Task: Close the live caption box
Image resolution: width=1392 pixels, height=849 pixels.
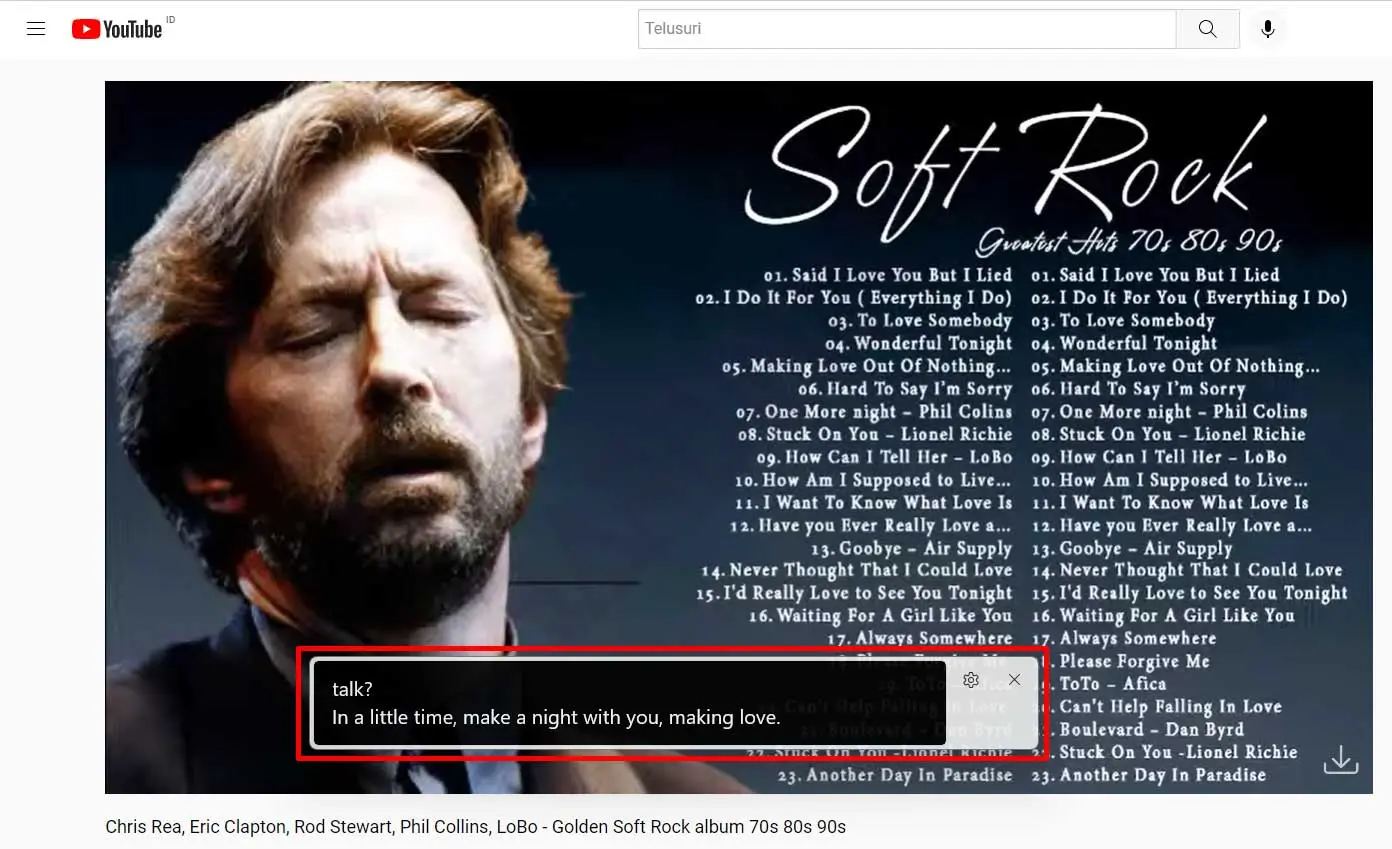Action: click(1015, 680)
